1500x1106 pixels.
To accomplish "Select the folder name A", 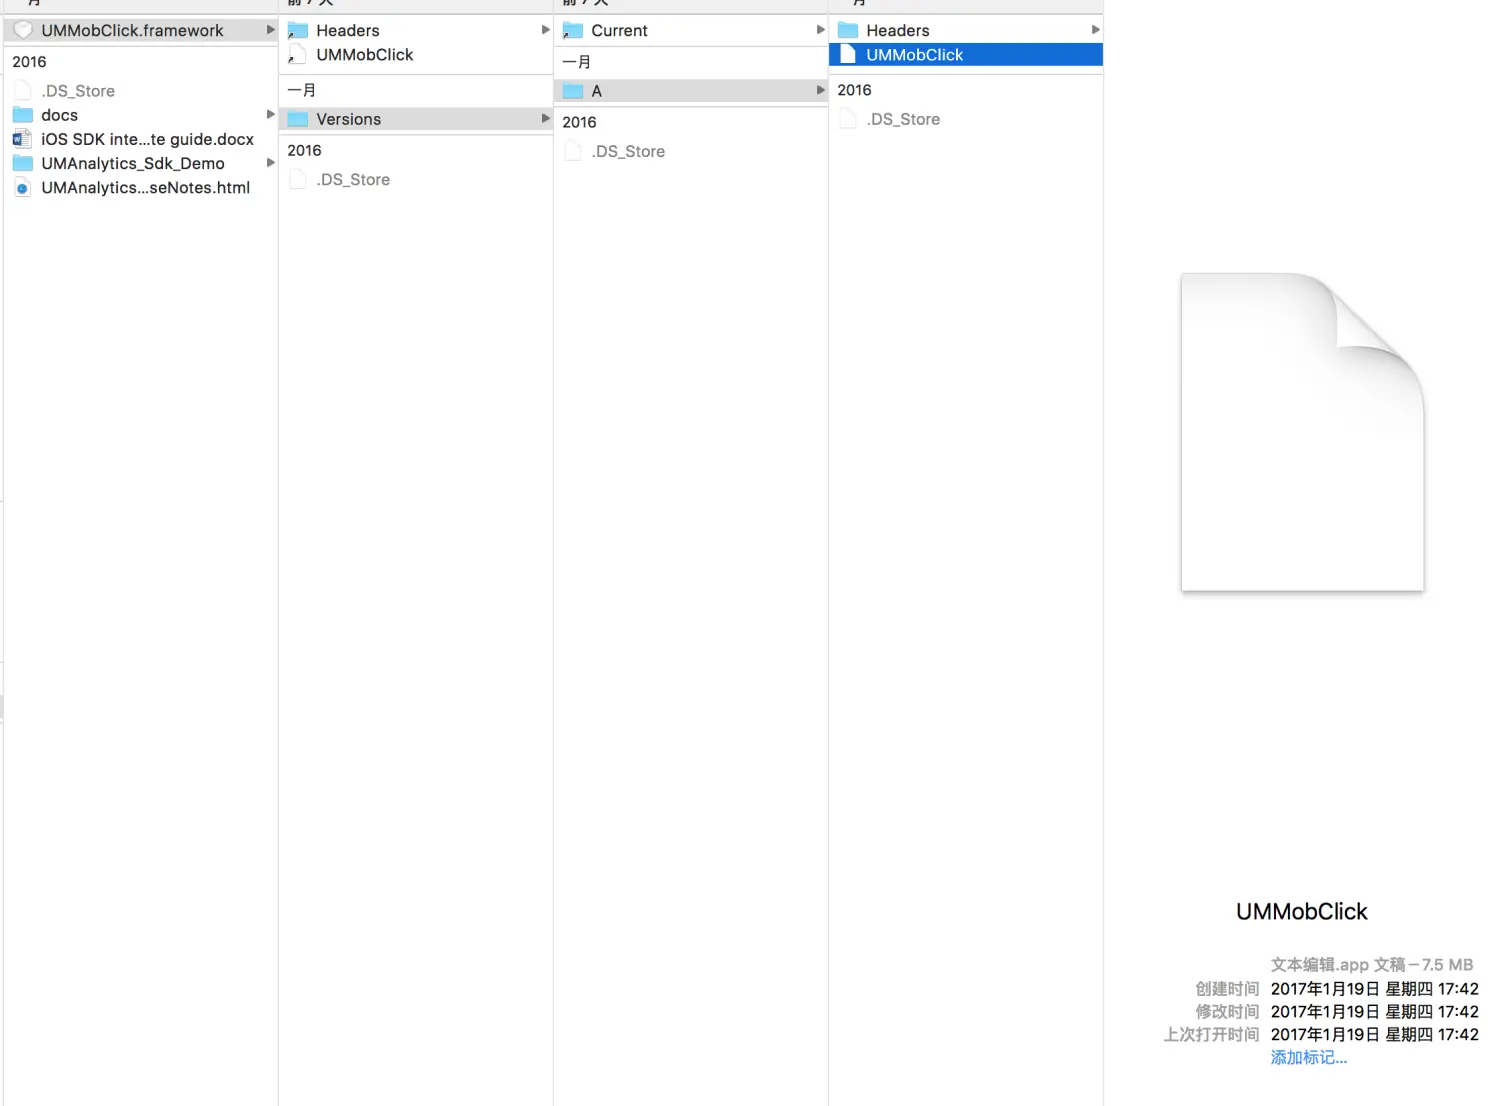I will click(x=597, y=91).
